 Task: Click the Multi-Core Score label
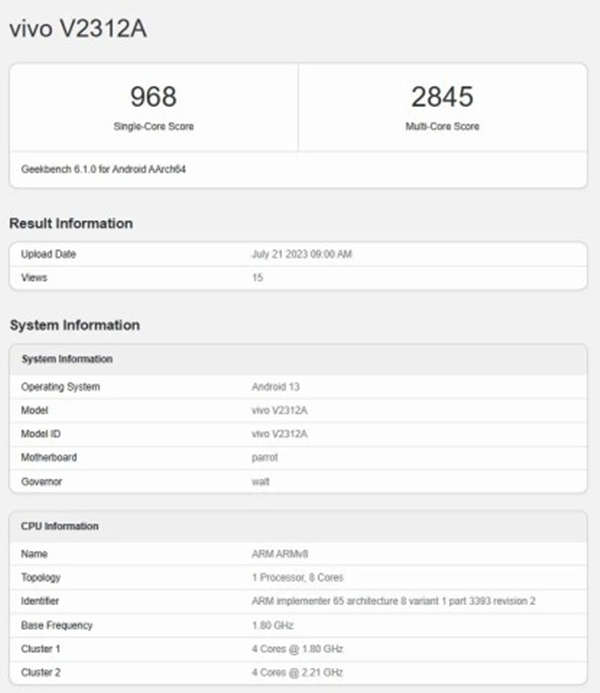tap(442, 126)
